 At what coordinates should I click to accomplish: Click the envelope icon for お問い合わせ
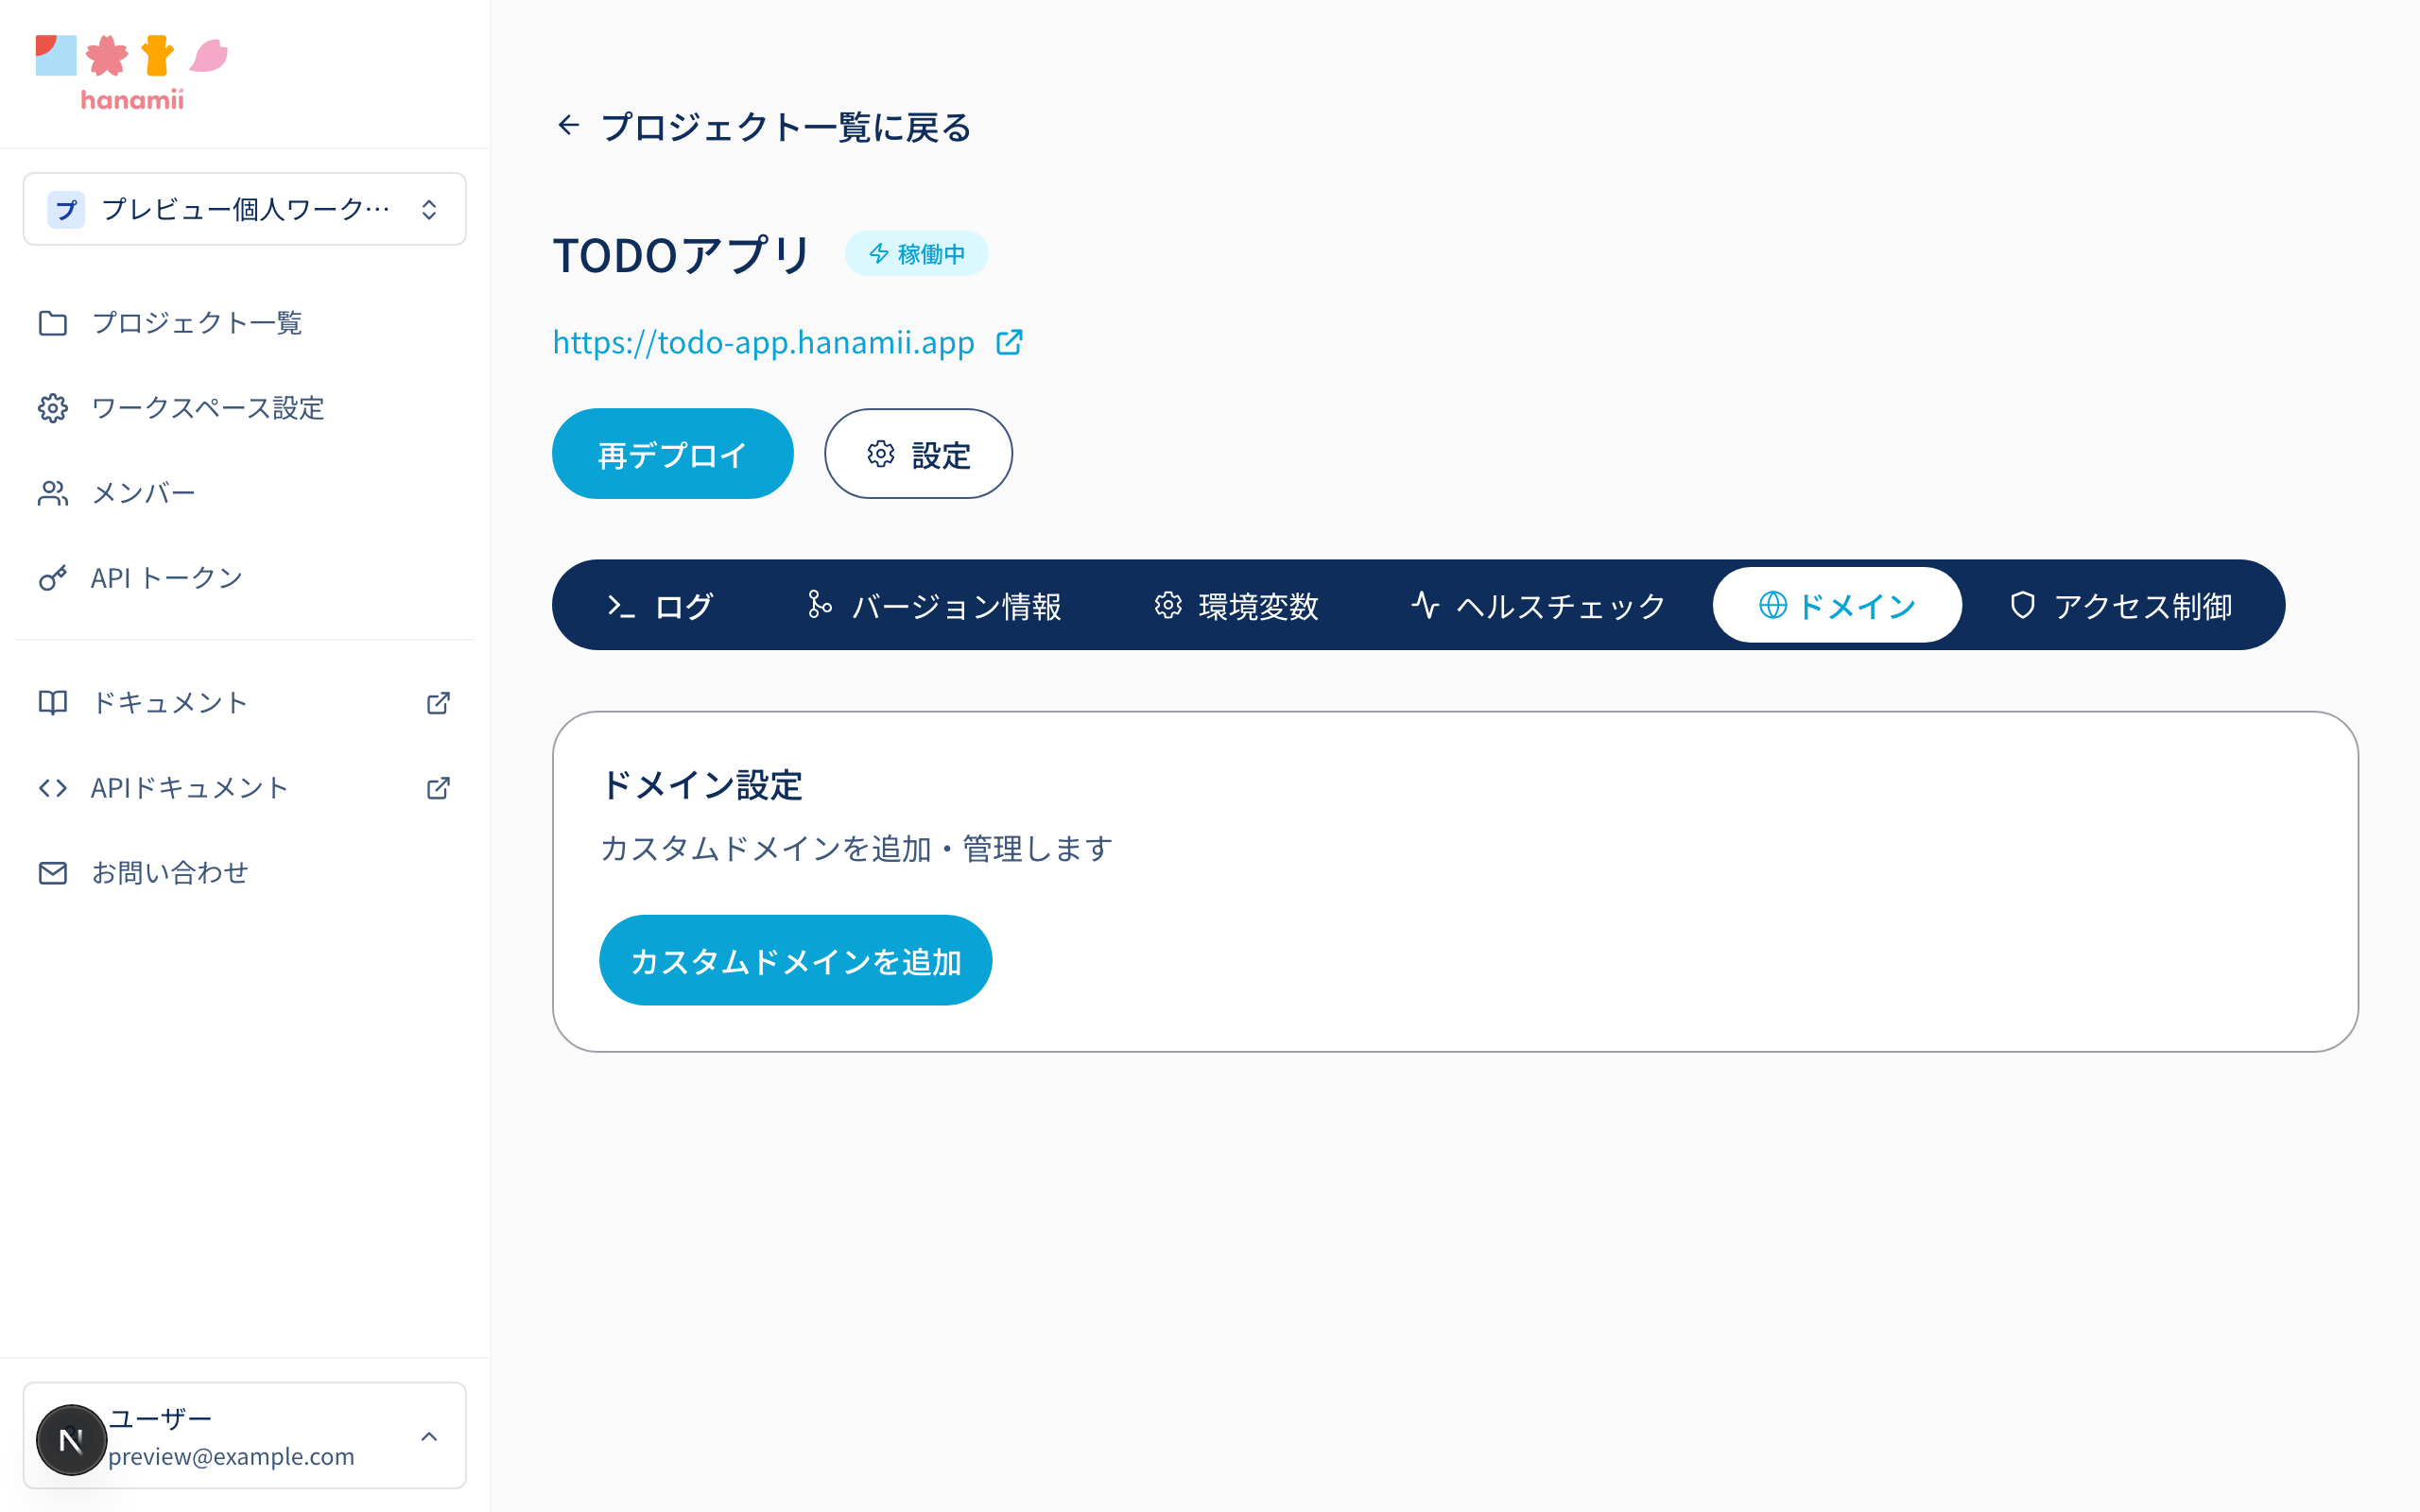(x=53, y=873)
